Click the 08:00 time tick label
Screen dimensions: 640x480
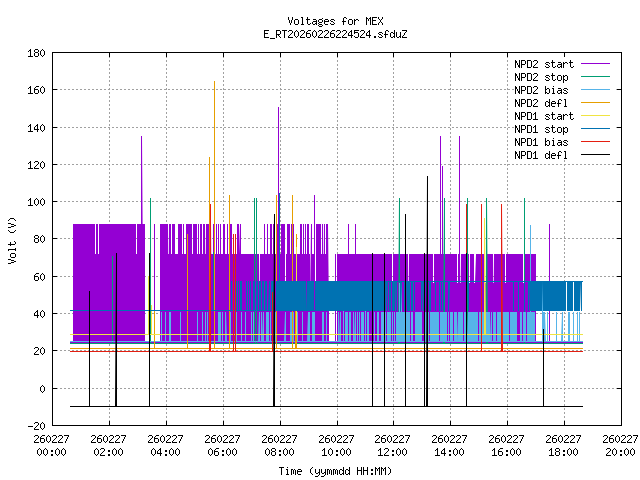click(279, 452)
